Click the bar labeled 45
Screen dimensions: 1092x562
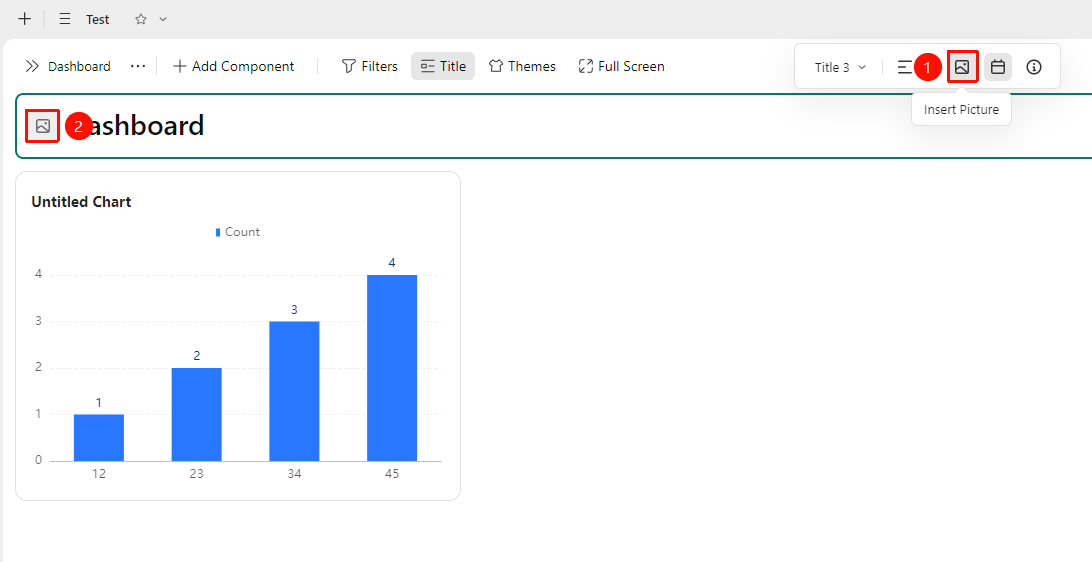[392, 368]
